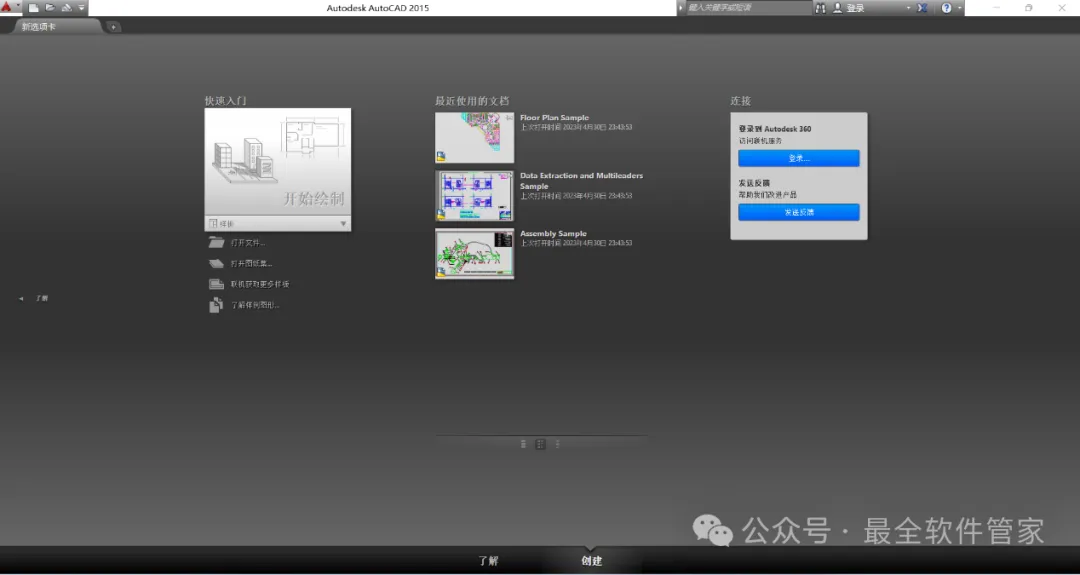Click the 打开图纸集... link
1080x575 pixels.
[251, 264]
